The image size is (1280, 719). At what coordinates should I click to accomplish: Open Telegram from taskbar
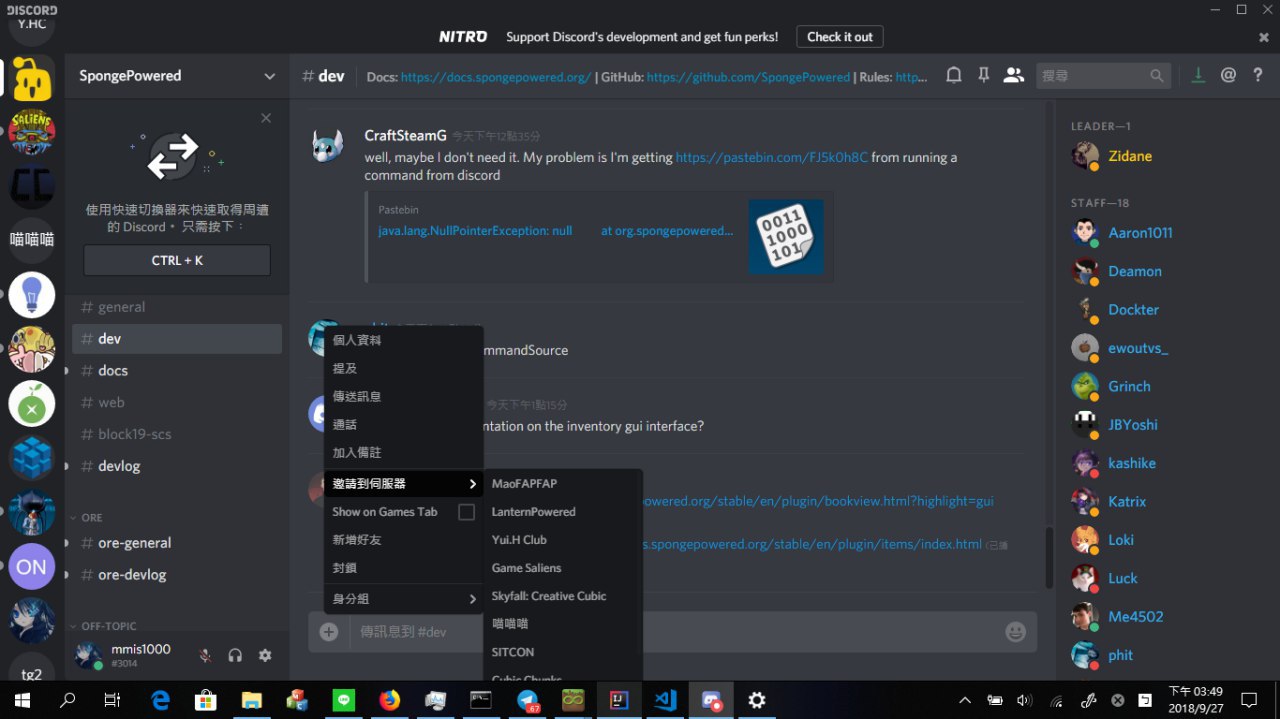click(527, 700)
